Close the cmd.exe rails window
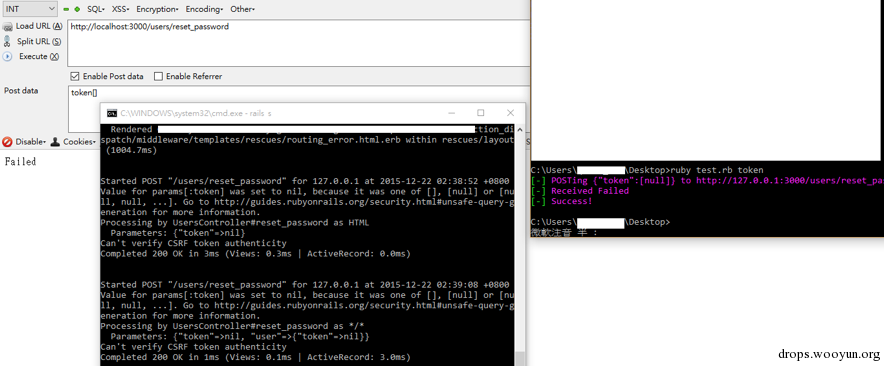 (510, 113)
